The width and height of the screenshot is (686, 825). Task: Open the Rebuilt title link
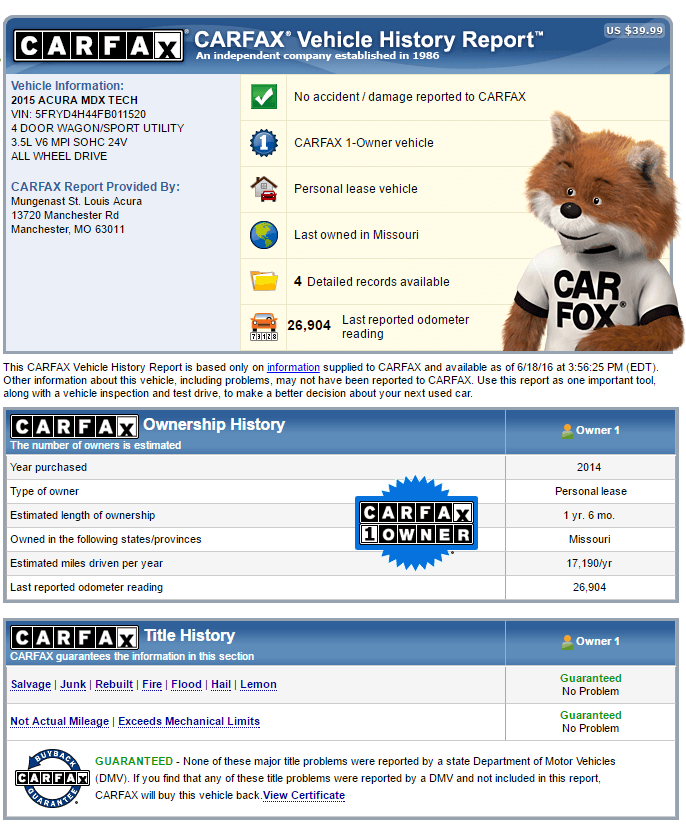[114, 684]
